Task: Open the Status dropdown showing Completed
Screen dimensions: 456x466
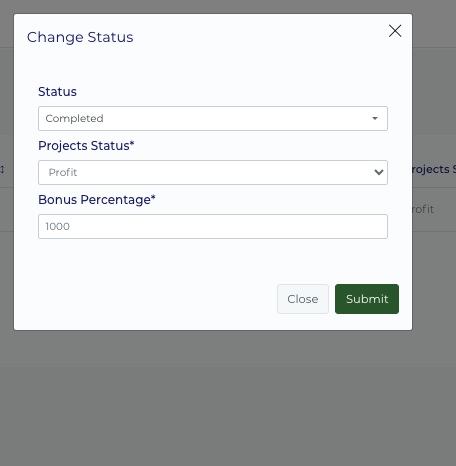Action: 213,118
